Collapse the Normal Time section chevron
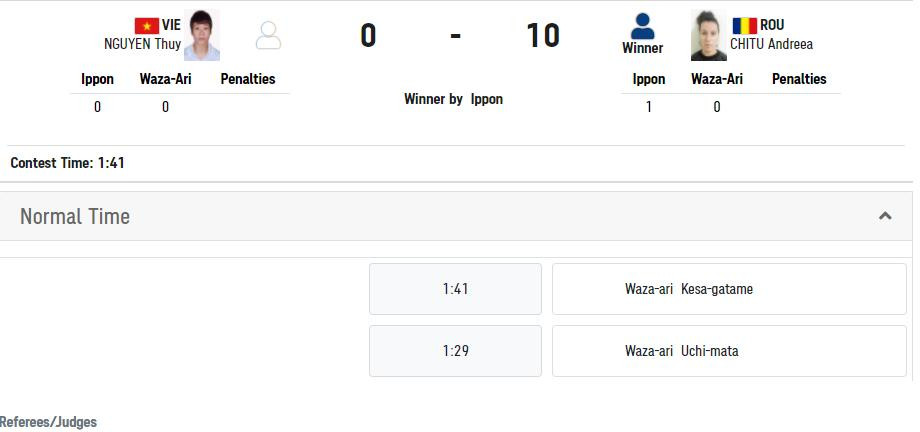 (884, 216)
